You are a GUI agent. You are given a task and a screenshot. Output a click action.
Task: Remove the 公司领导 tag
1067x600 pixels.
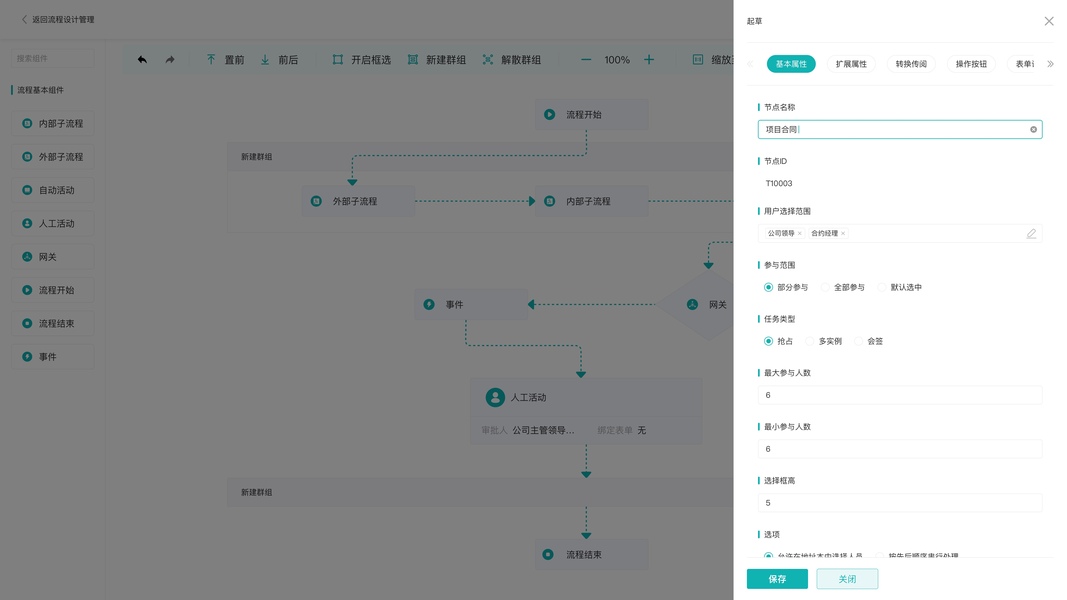click(800, 233)
